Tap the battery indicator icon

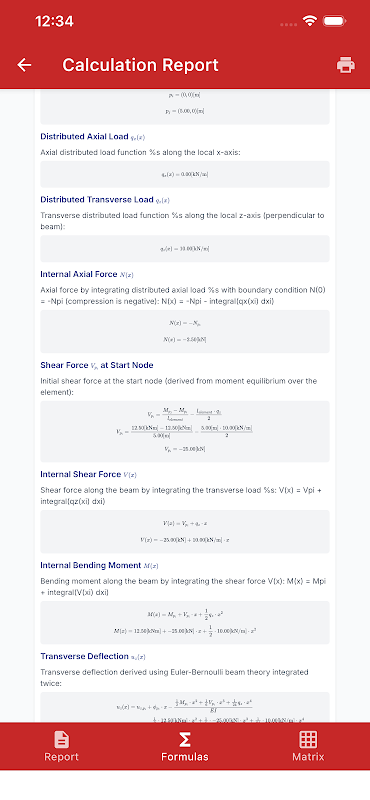tap(335, 21)
